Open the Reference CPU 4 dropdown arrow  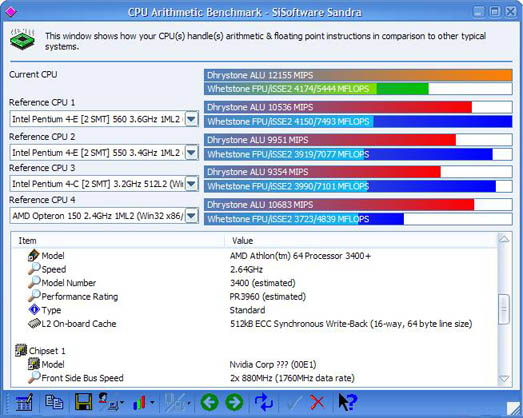[x=191, y=216]
